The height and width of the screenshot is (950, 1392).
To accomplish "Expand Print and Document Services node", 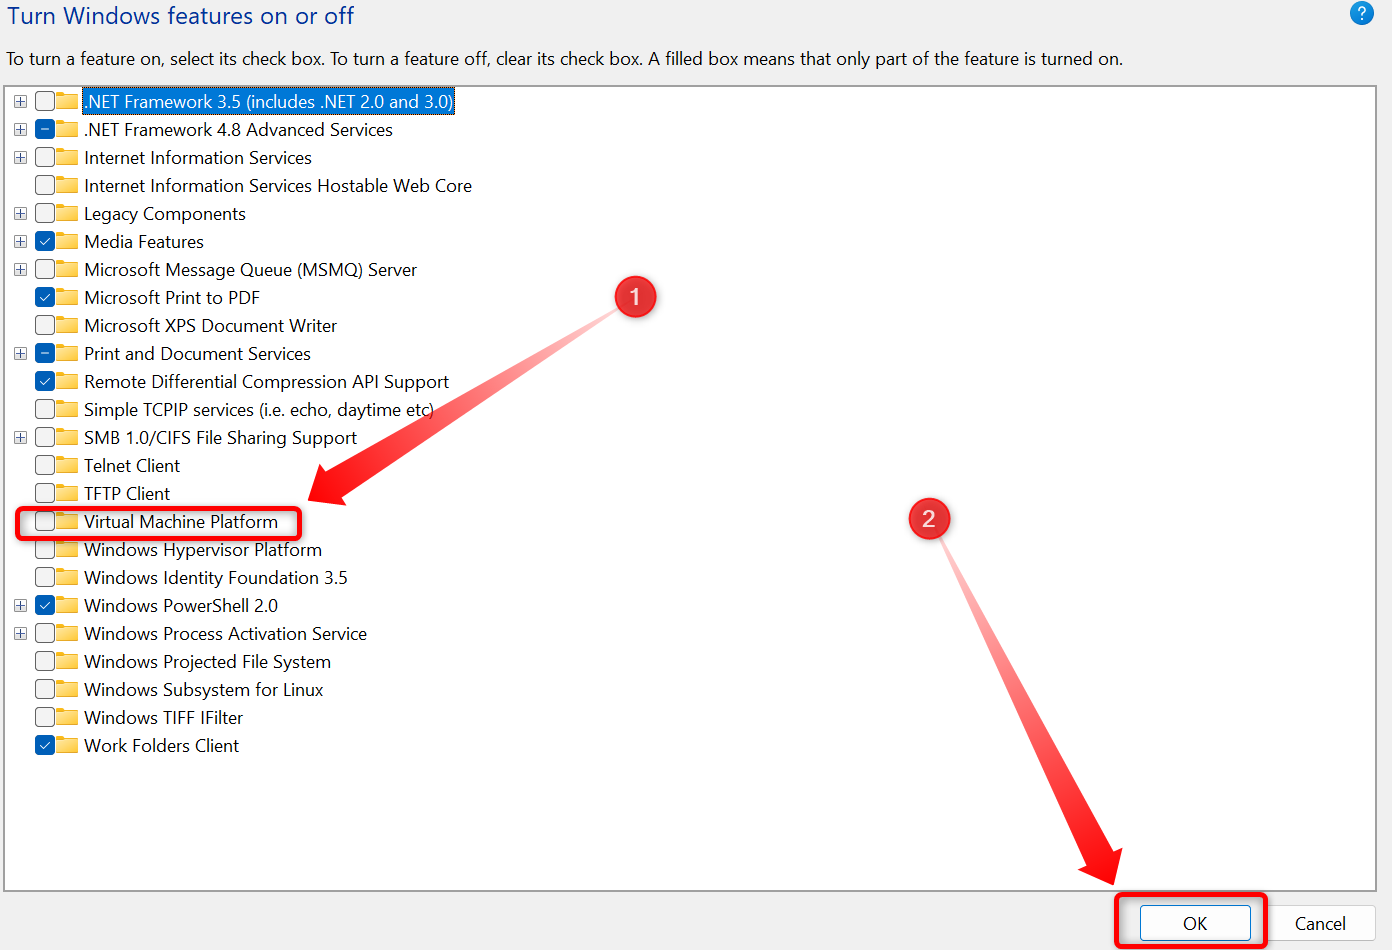I will point(20,353).
